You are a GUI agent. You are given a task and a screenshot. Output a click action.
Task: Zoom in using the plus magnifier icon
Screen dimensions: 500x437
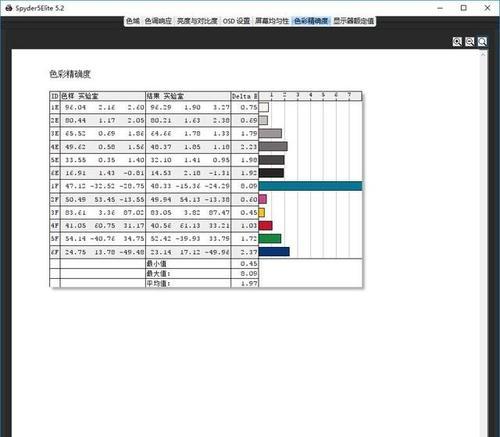click(x=457, y=42)
